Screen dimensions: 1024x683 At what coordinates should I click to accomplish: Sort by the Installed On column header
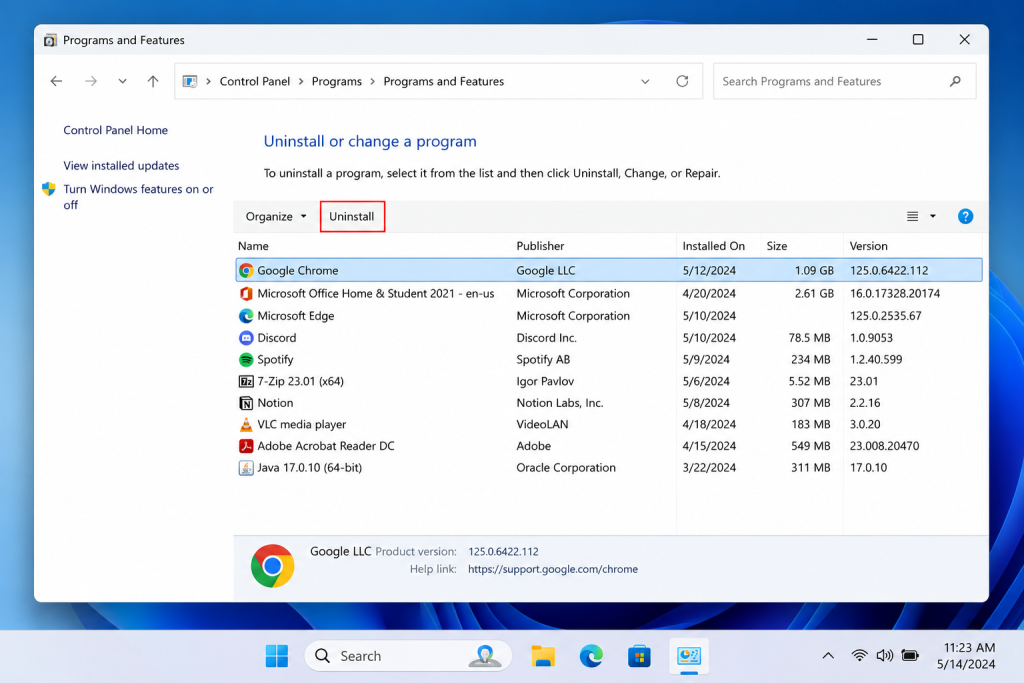click(713, 246)
